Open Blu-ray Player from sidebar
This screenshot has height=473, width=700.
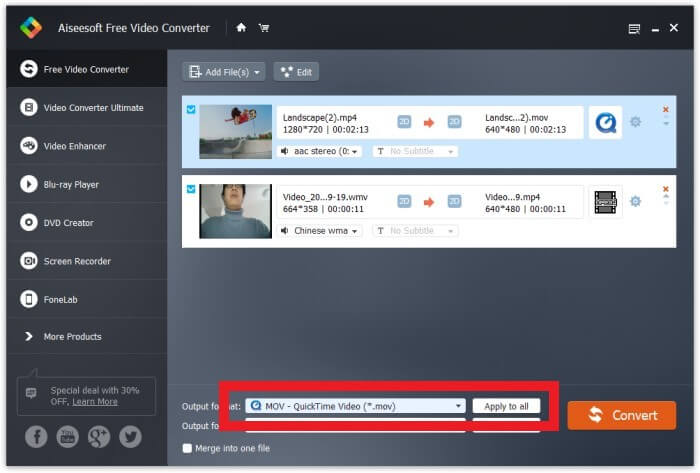[x=87, y=184]
